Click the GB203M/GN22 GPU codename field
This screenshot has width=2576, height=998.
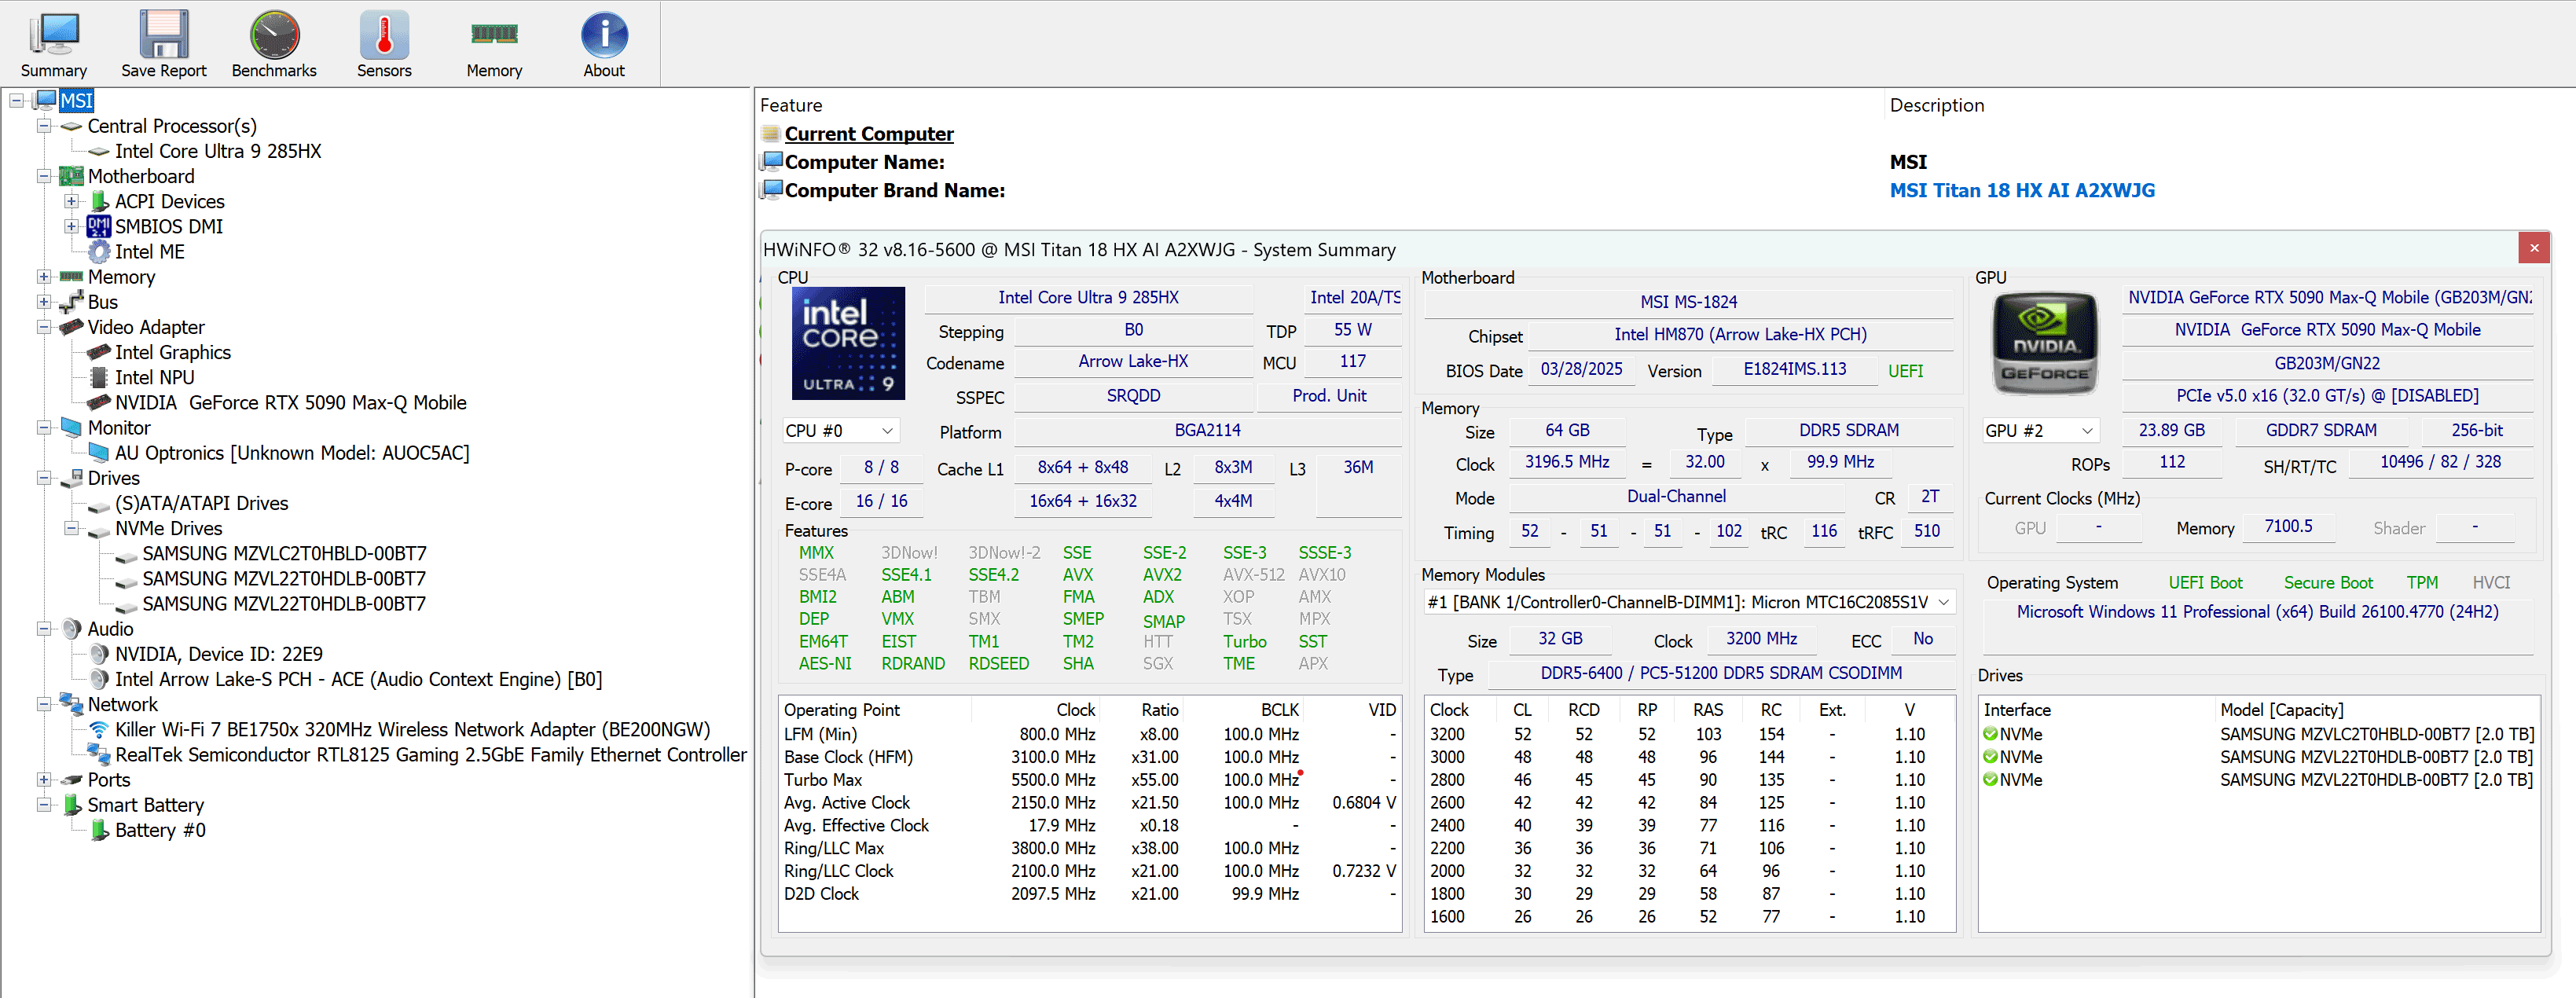point(2326,363)
